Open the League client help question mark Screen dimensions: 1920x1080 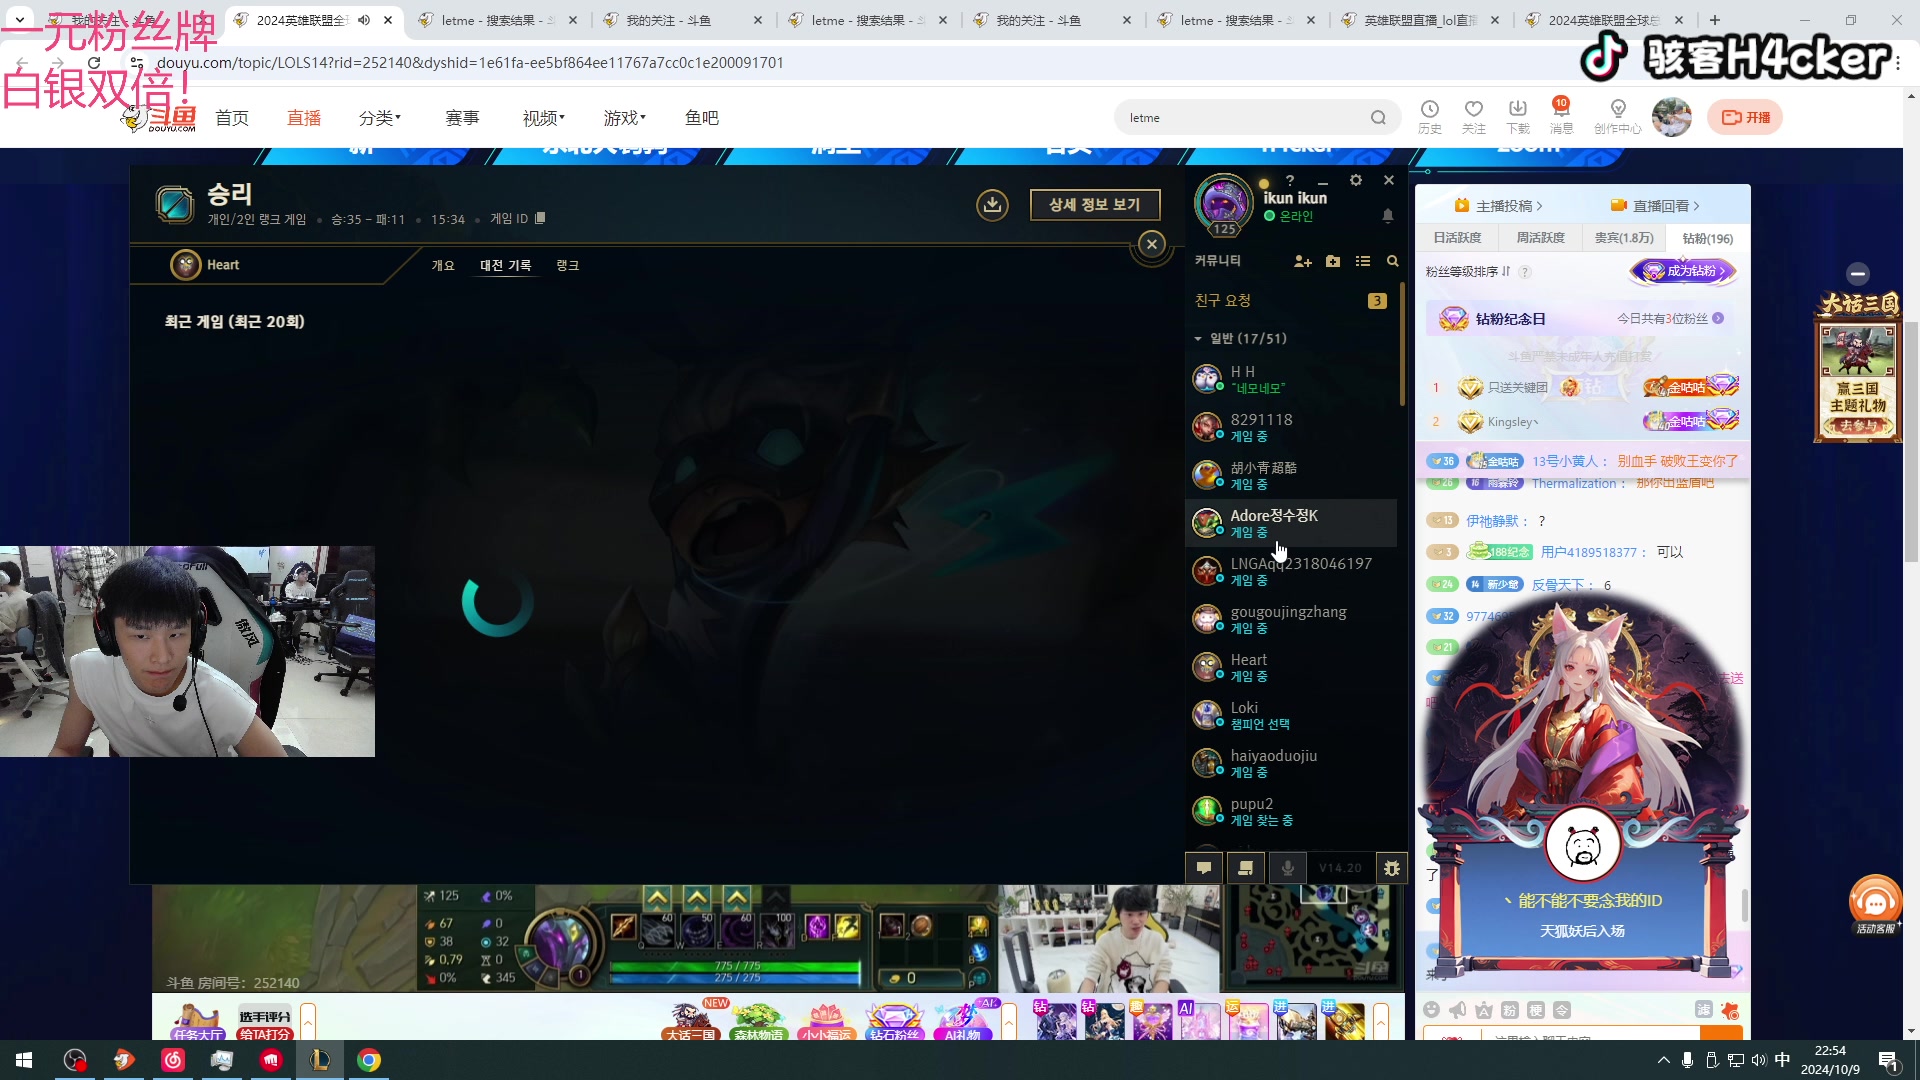[x=1290, y=181]
